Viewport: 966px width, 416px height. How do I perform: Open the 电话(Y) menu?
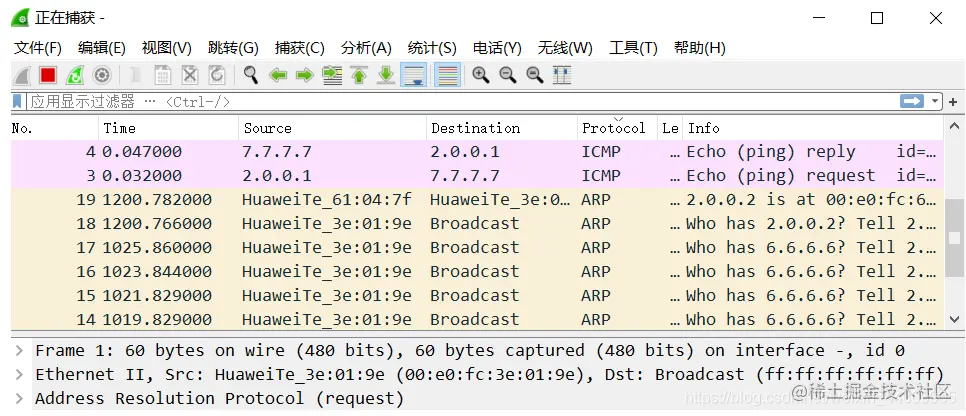[x=497, y=48]
